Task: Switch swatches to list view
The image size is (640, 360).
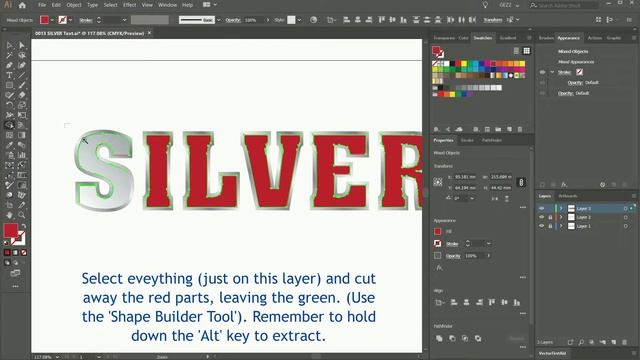Action: 516,51
